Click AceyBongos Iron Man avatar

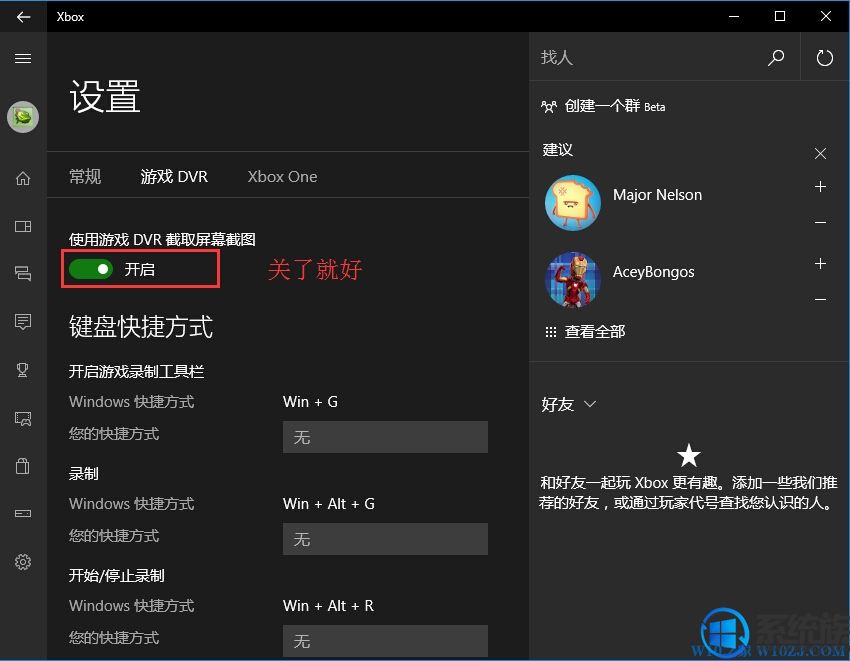(x=573, y=280)
